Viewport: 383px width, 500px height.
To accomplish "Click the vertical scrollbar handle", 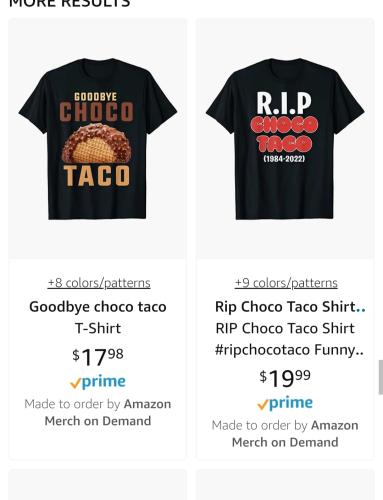I will pos(380,377).
